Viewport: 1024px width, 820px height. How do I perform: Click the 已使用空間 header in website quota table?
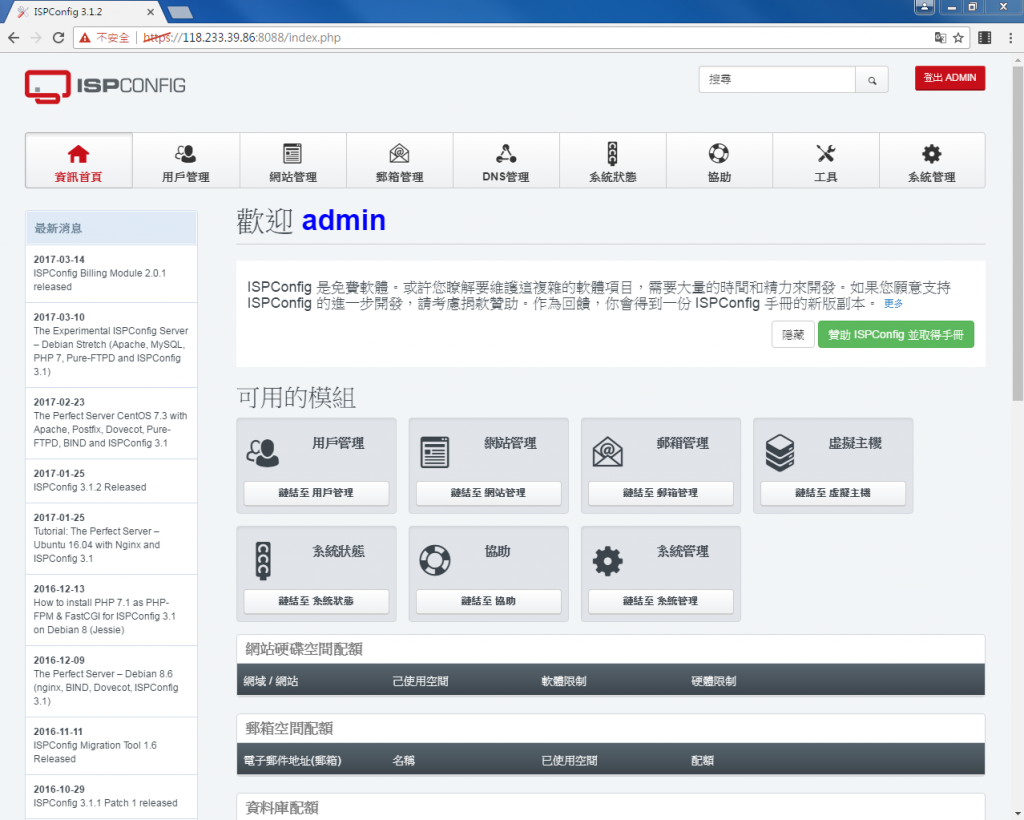pyautogui.click(x=420, y=681)
